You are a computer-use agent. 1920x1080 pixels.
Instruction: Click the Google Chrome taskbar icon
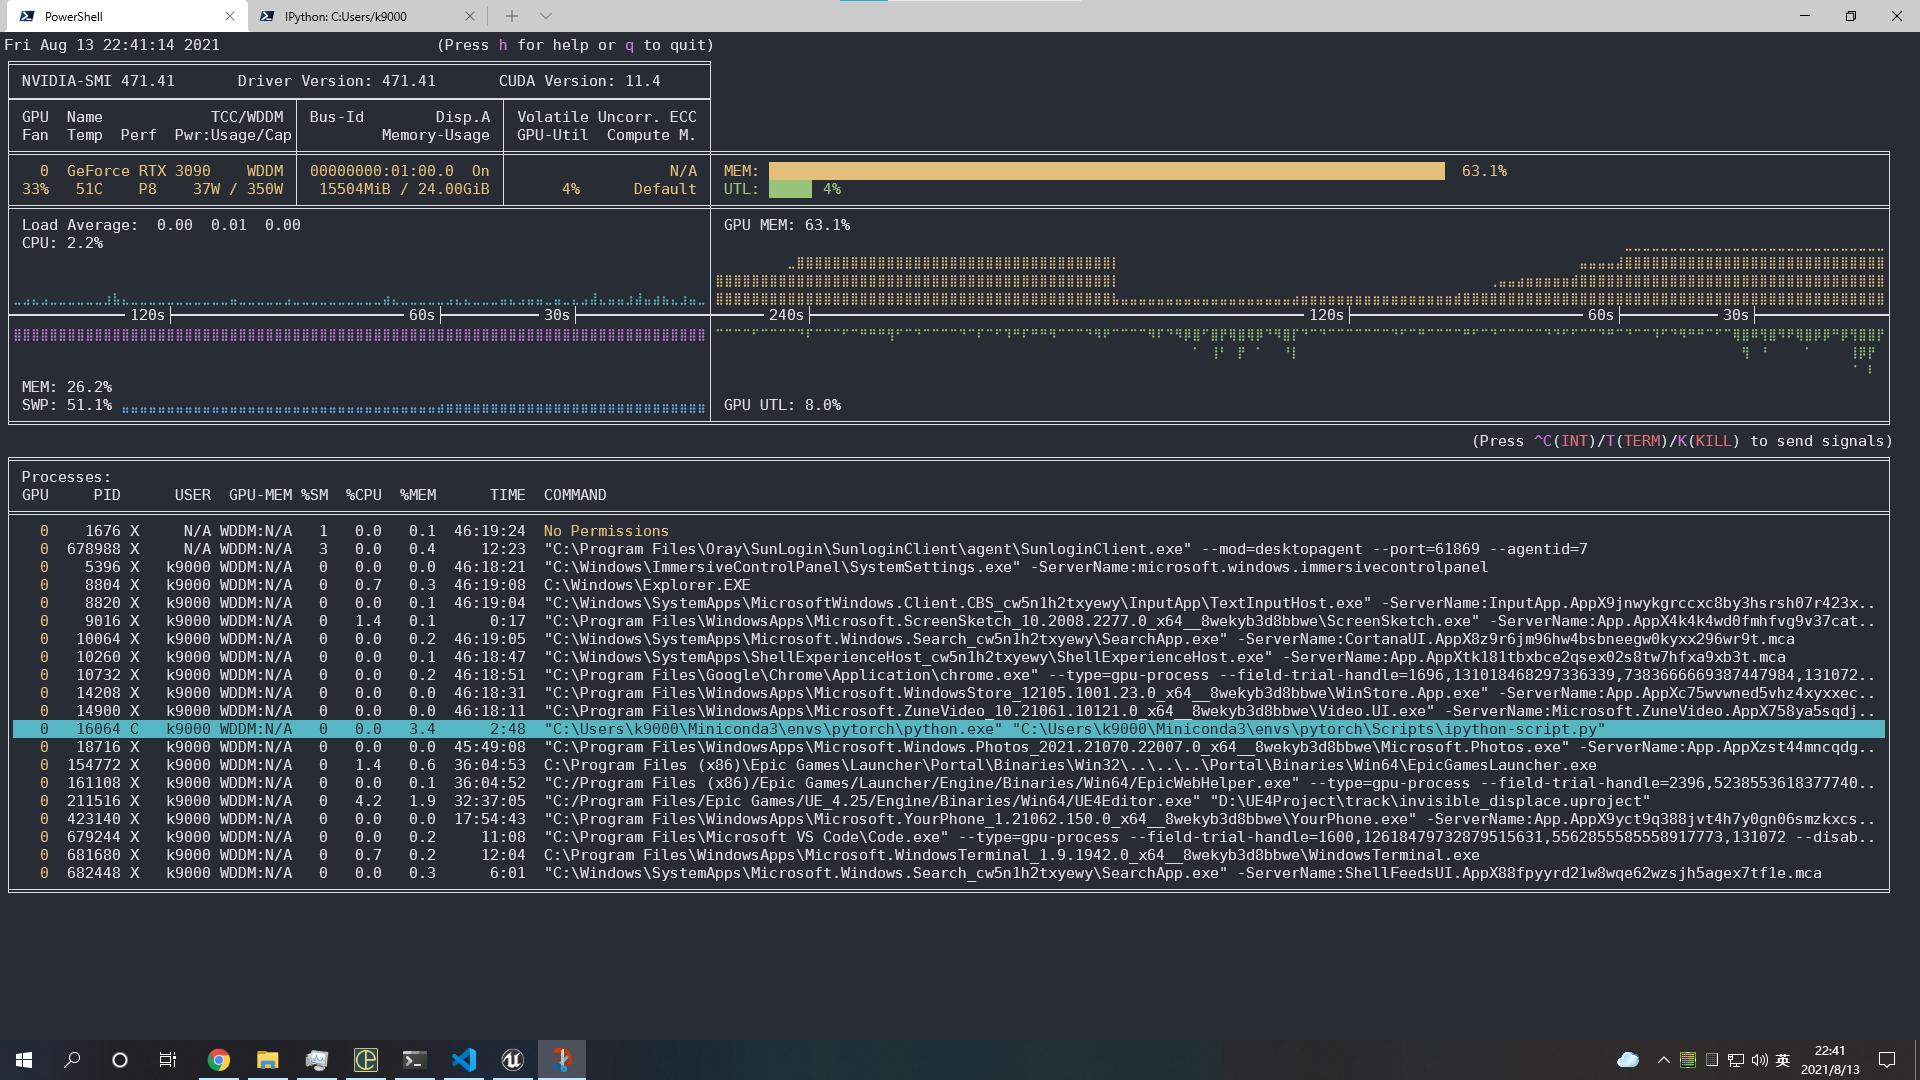218,1060
